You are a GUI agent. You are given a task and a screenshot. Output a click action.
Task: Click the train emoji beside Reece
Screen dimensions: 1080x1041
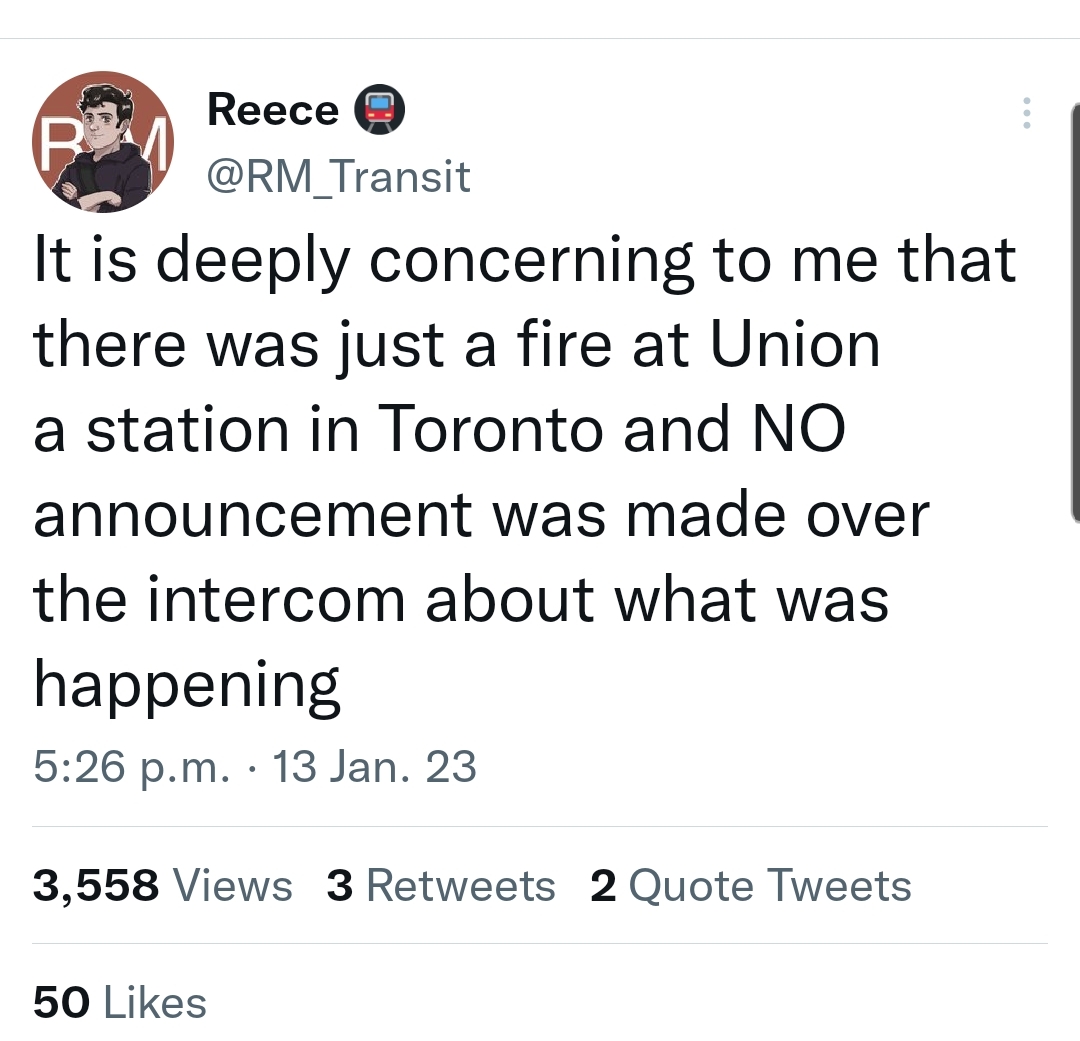coord(380,110)
